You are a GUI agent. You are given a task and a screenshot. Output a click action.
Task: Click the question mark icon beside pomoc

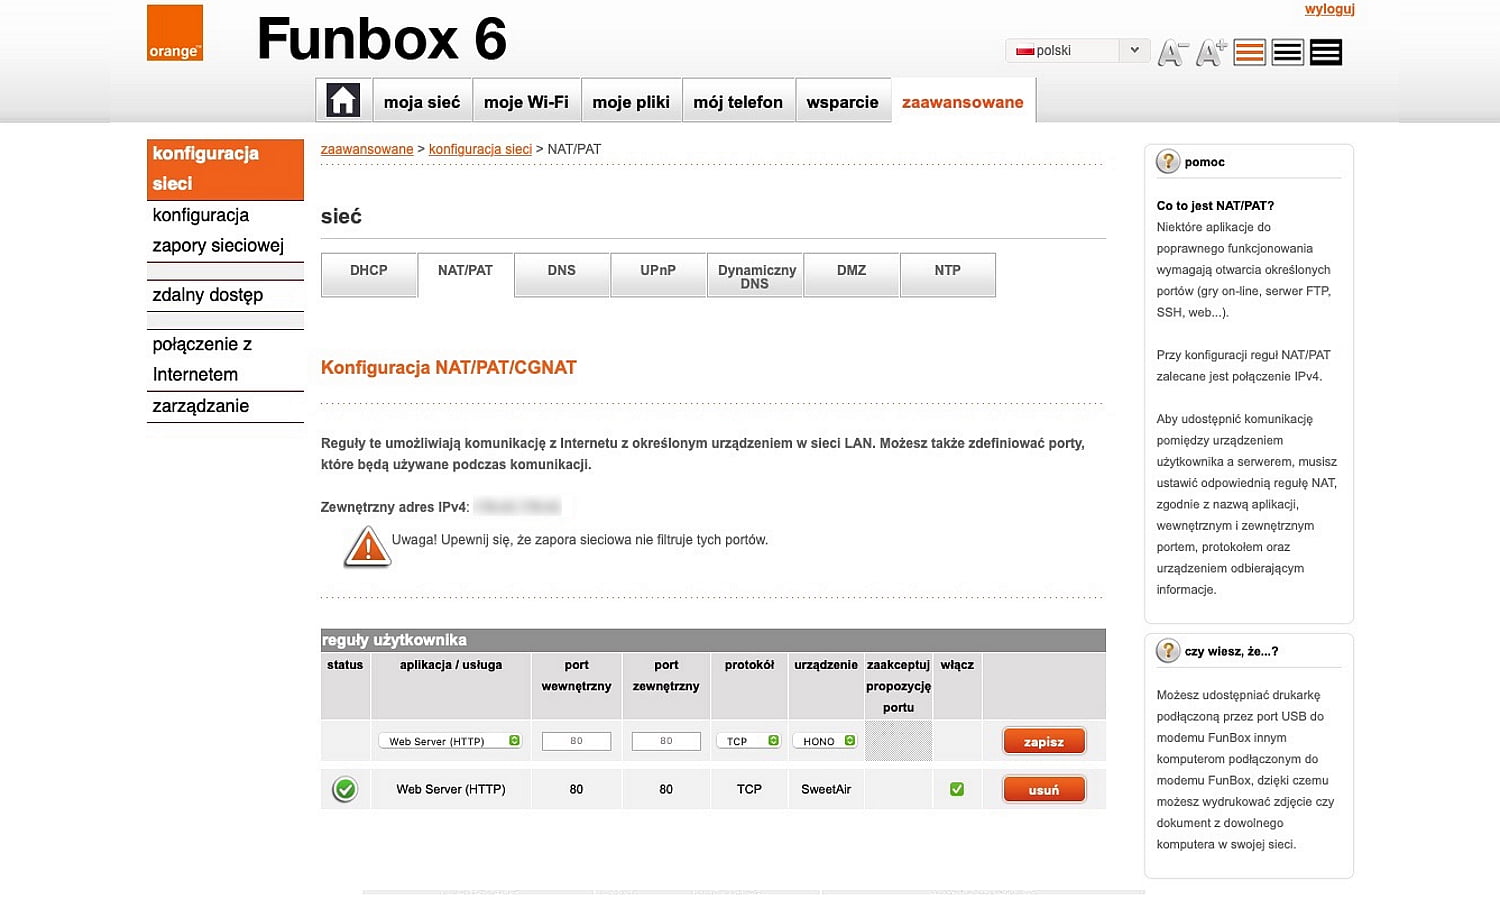pos(1168,161)
